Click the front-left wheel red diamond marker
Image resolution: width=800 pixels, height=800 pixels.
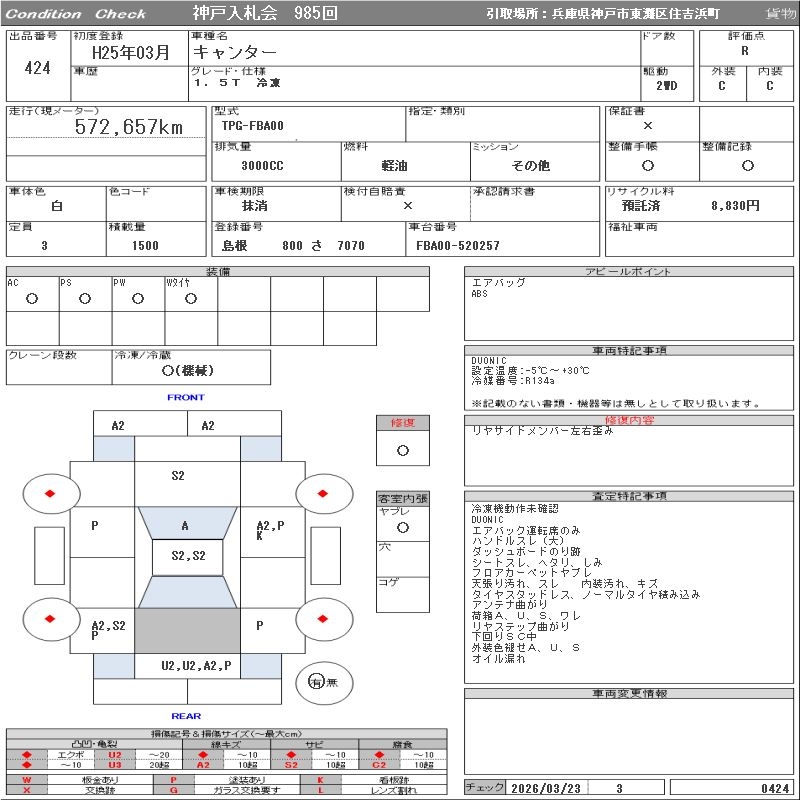(49, 493)
